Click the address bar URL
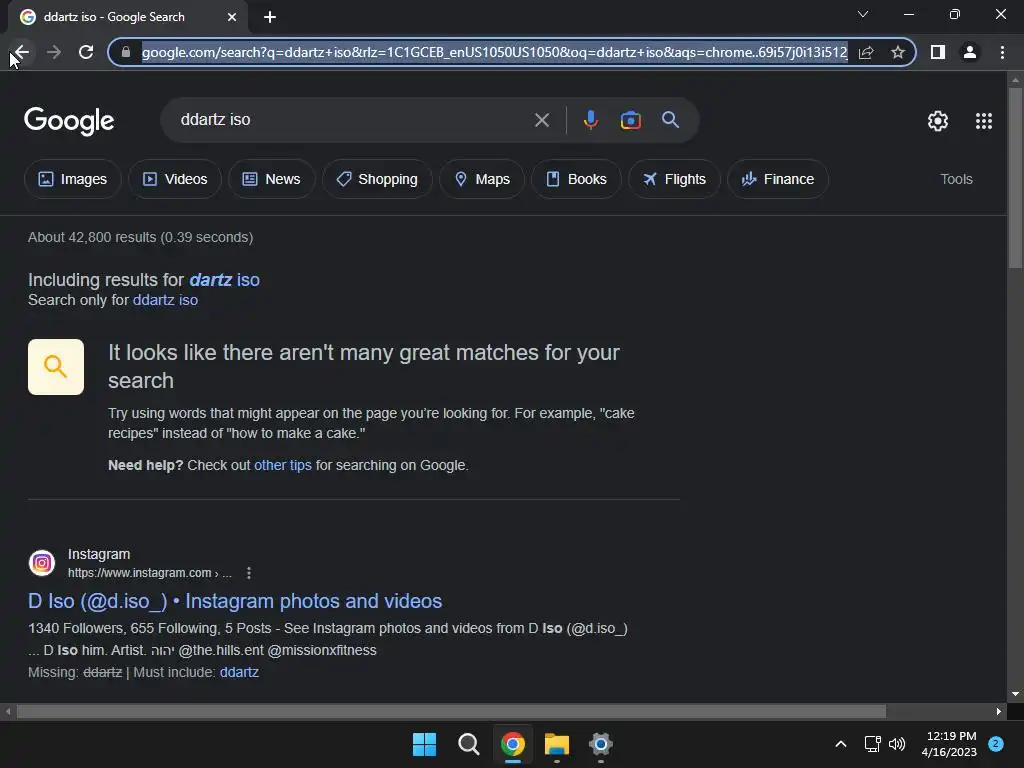This screenshot has height=768, width=1024. (494, 52)
